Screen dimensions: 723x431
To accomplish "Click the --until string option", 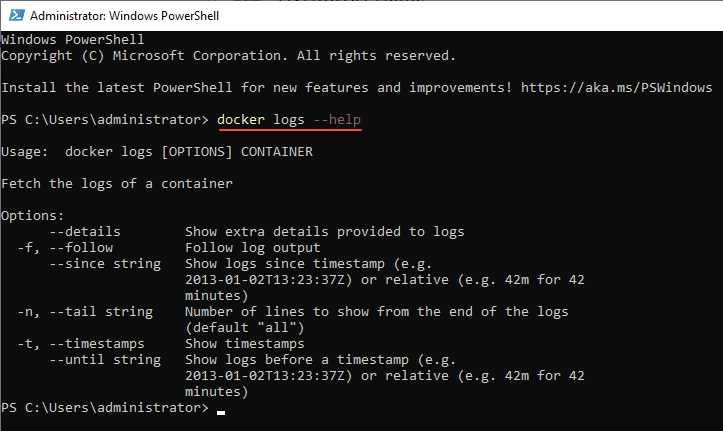I will (x=105, y=360).
